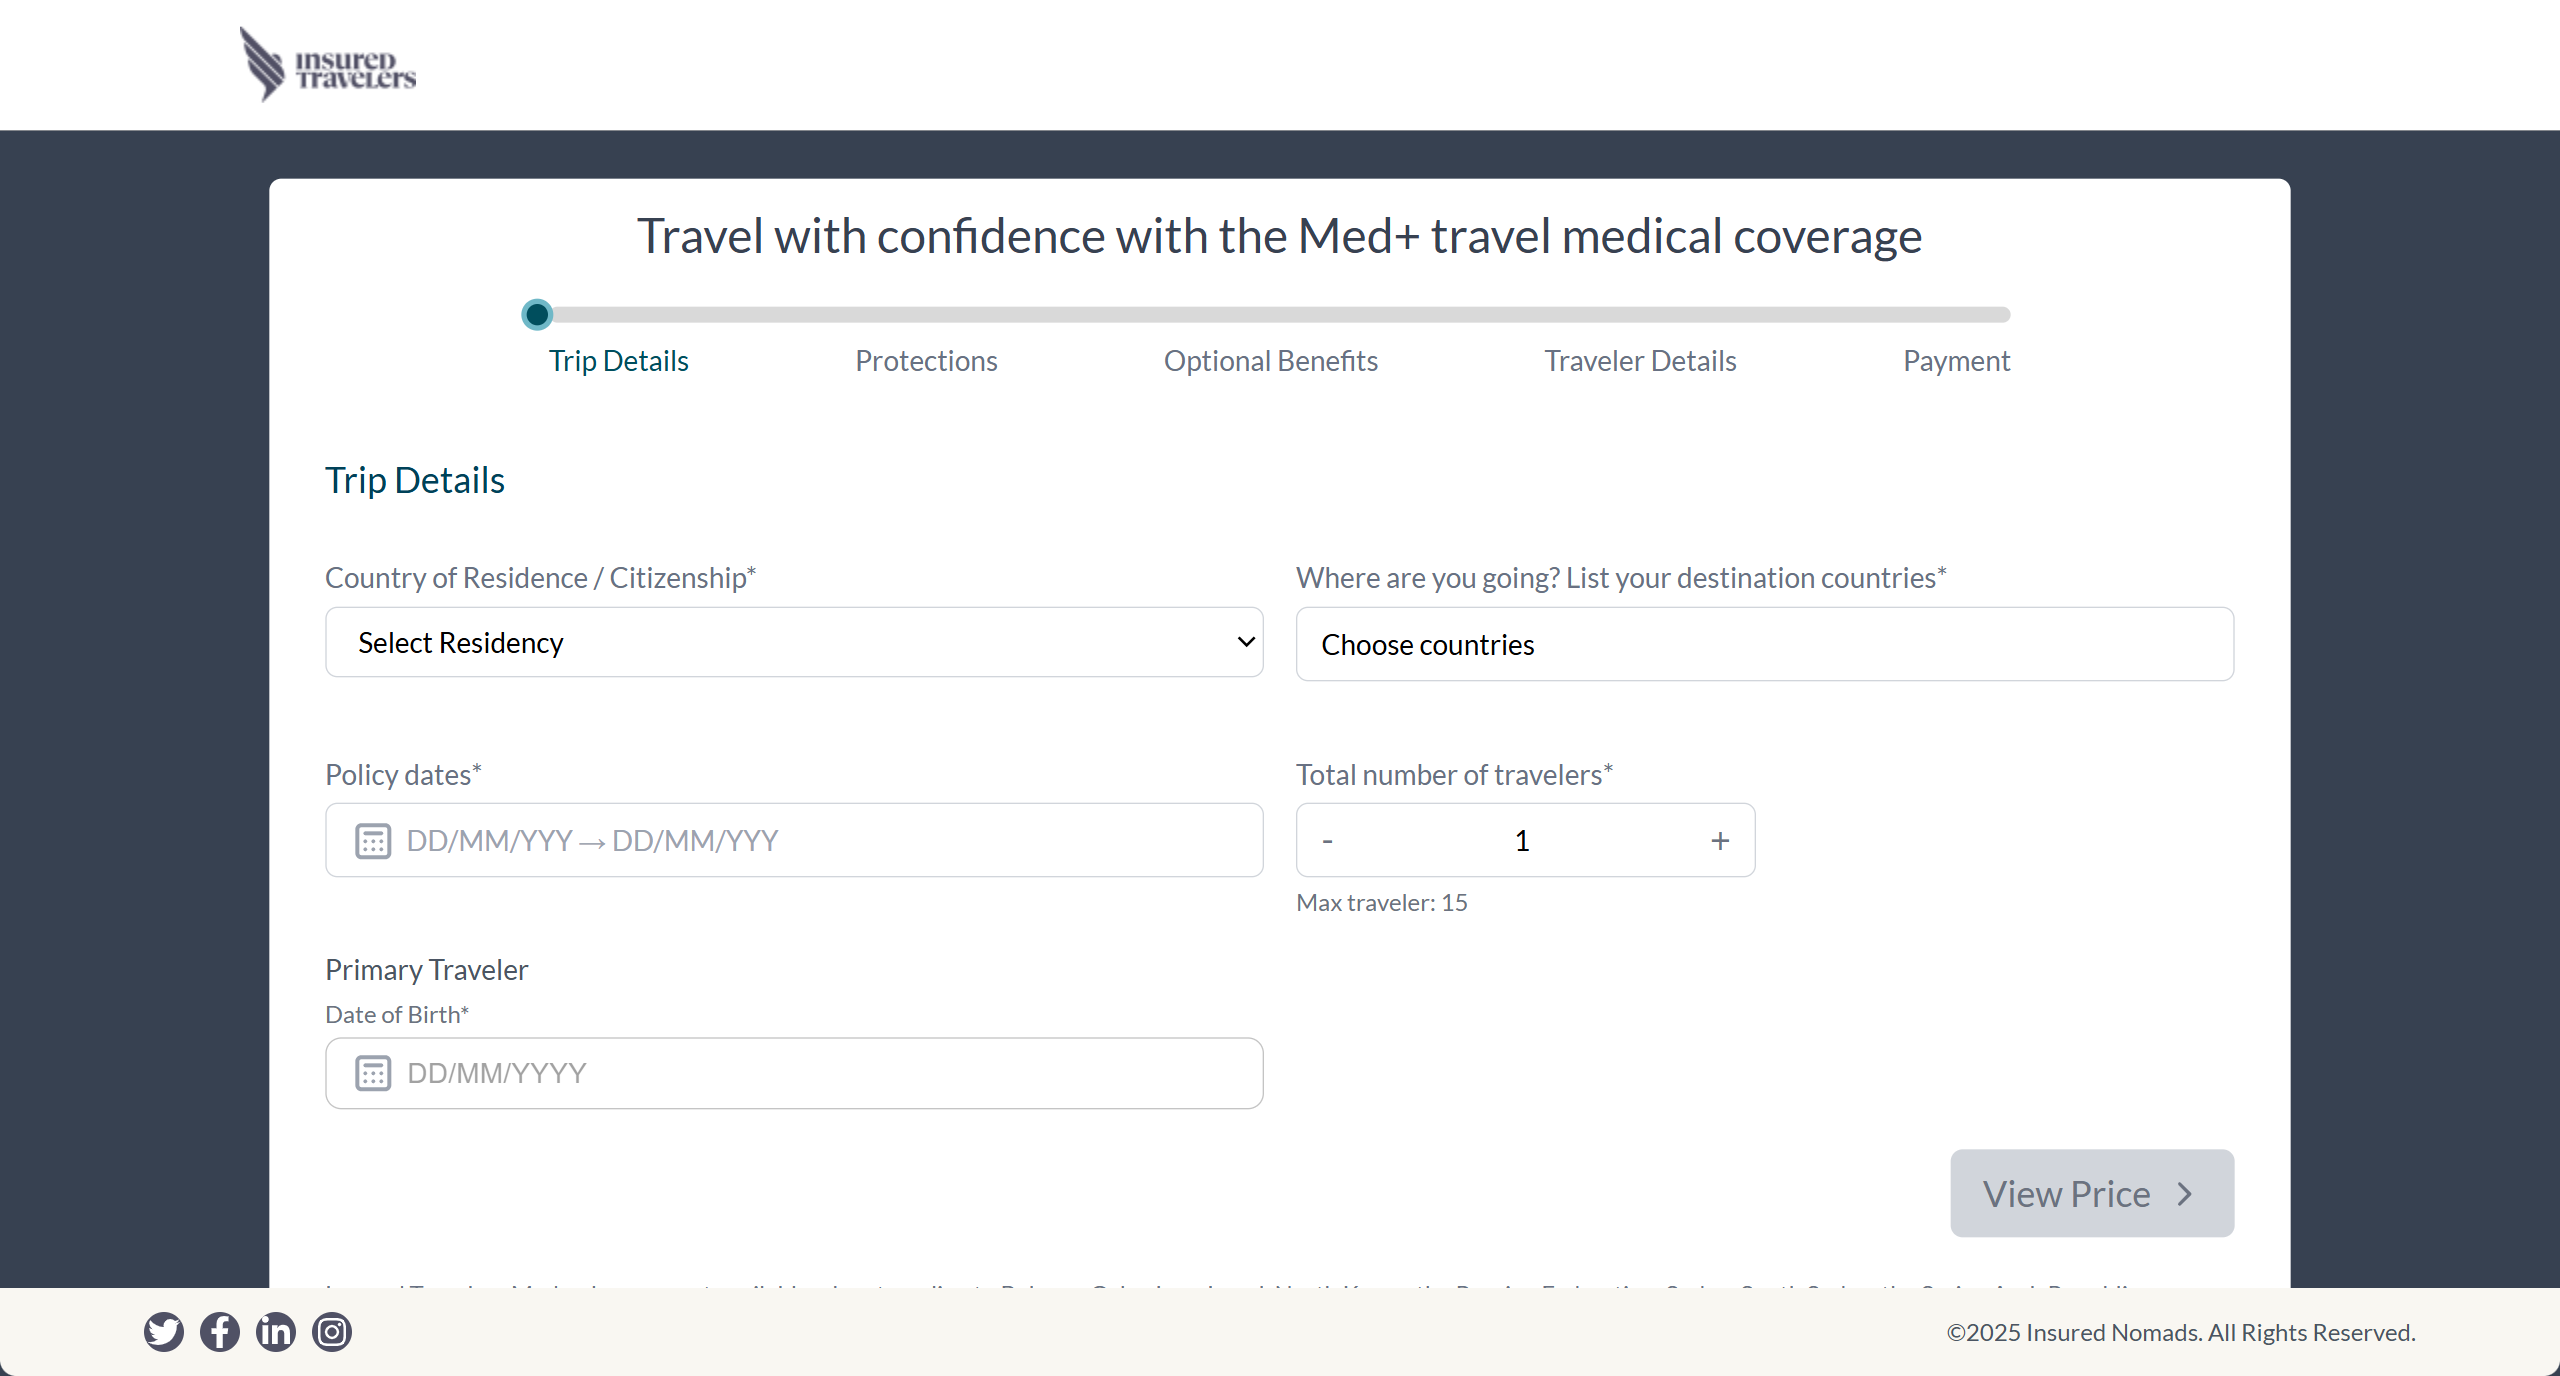
Task: Decrease the number of travelers
Action: pos(1328,841)
